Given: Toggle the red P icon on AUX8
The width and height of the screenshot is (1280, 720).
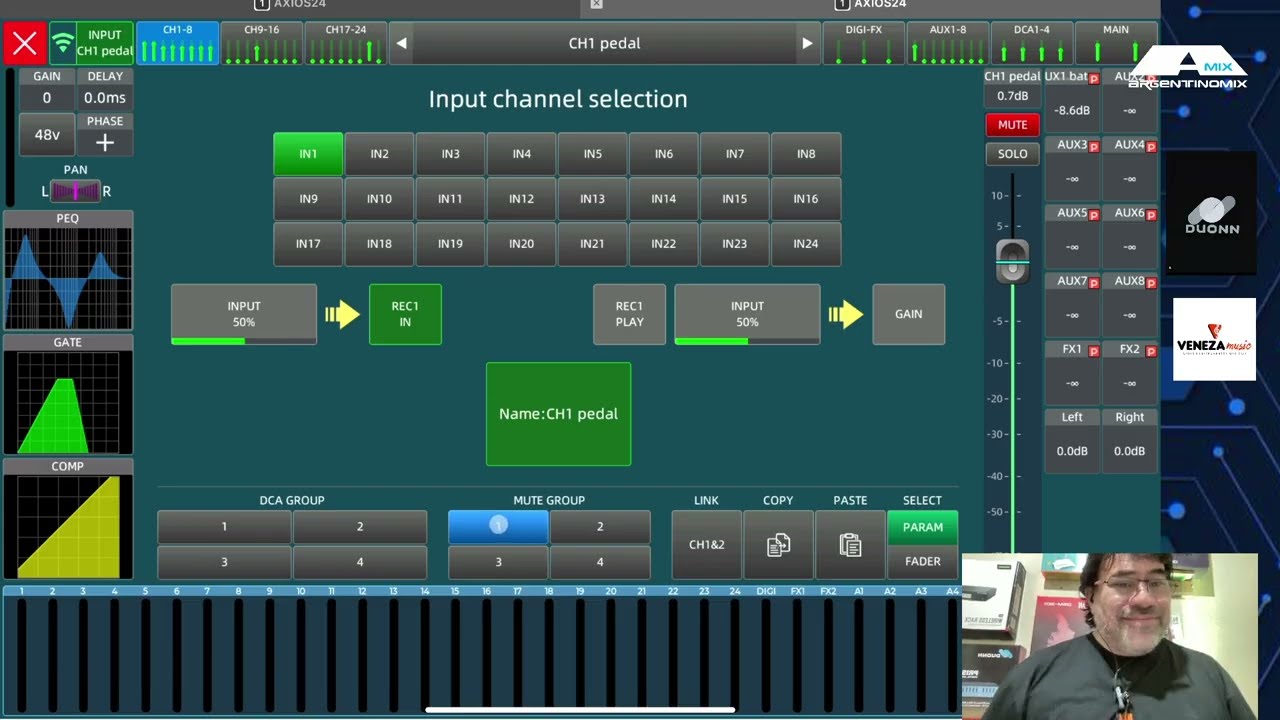Looking at the screenshot, I should coord(1151,282).
